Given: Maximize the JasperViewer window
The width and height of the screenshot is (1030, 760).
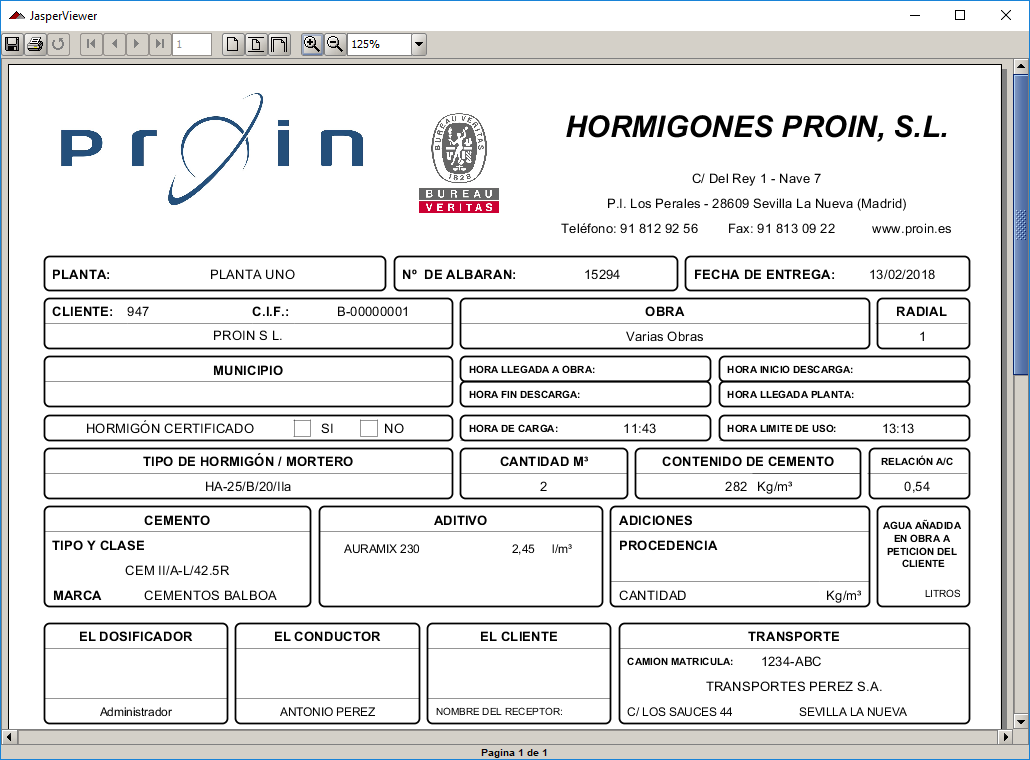Looking at the screenshot, I should pyautogui.click(x=960, y=15).
